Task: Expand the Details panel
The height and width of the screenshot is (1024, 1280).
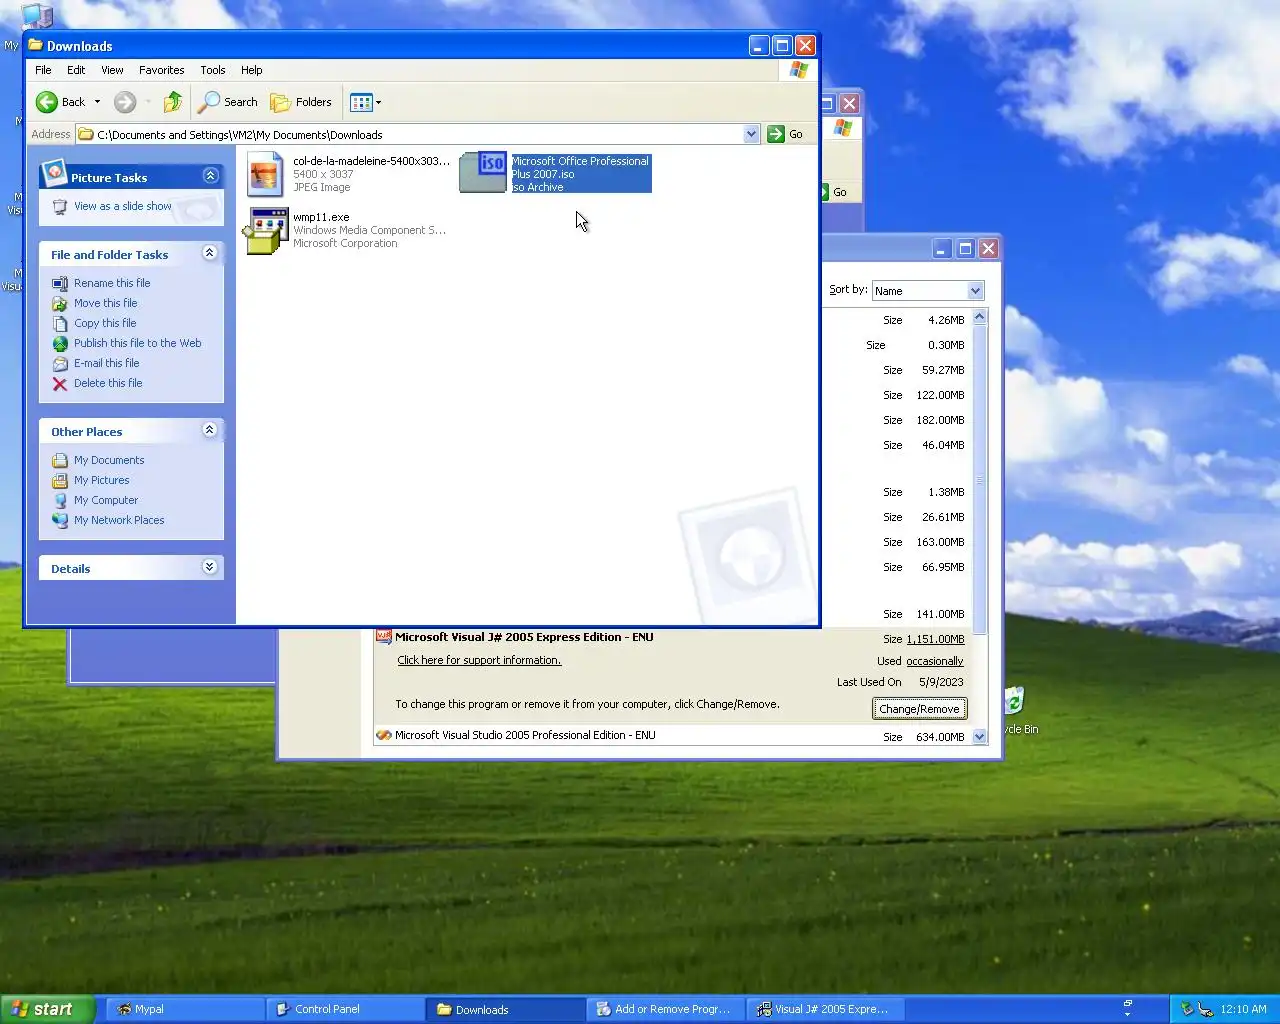Action: (209, 567)
